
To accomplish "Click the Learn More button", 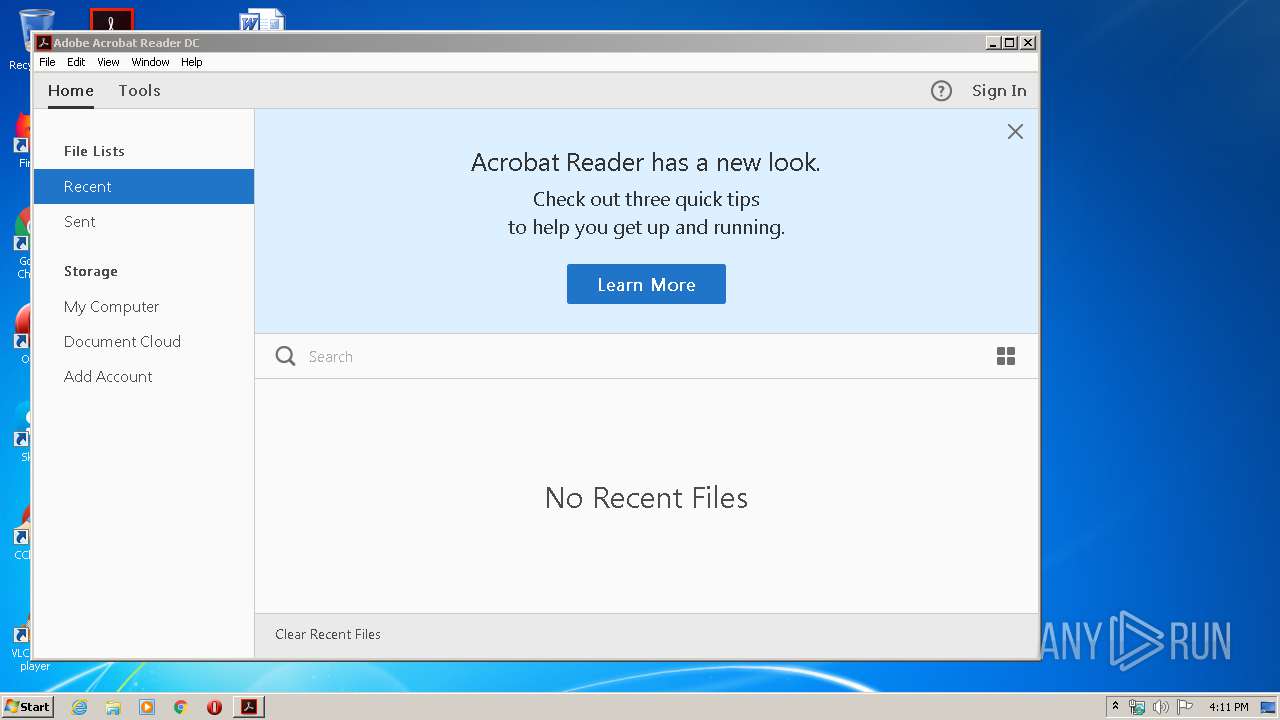I will [646, 285].
